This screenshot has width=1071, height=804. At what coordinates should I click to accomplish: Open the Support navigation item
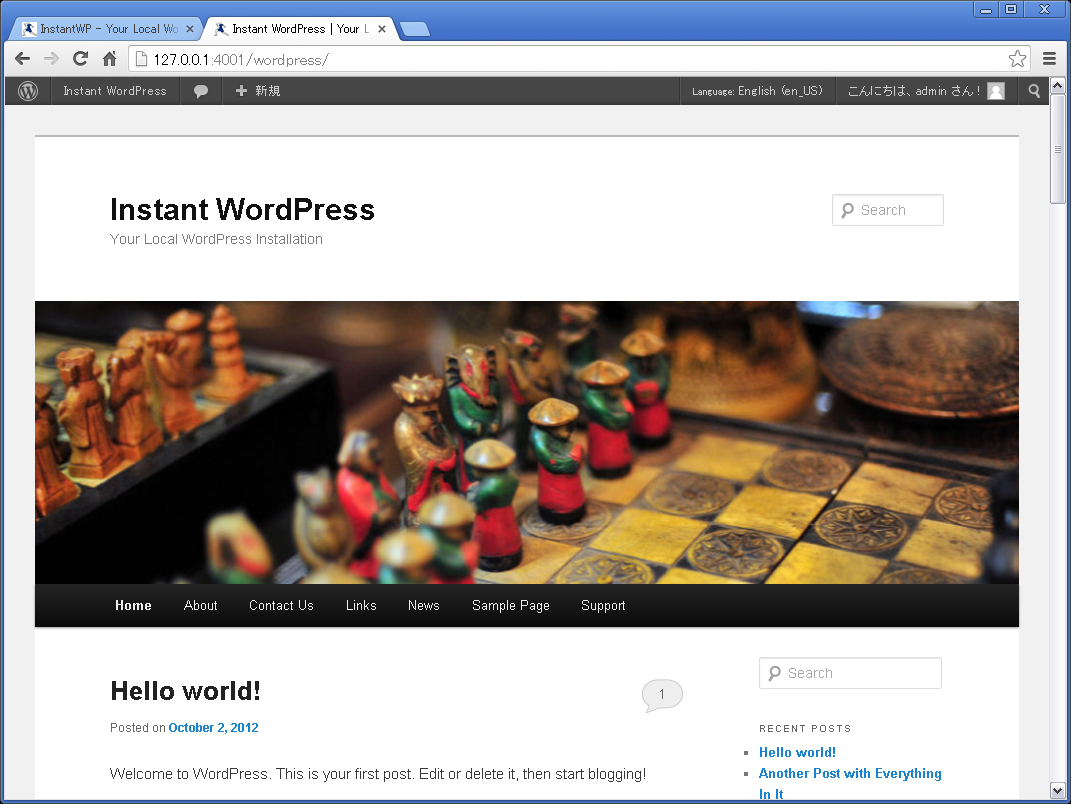pos(603,605)
